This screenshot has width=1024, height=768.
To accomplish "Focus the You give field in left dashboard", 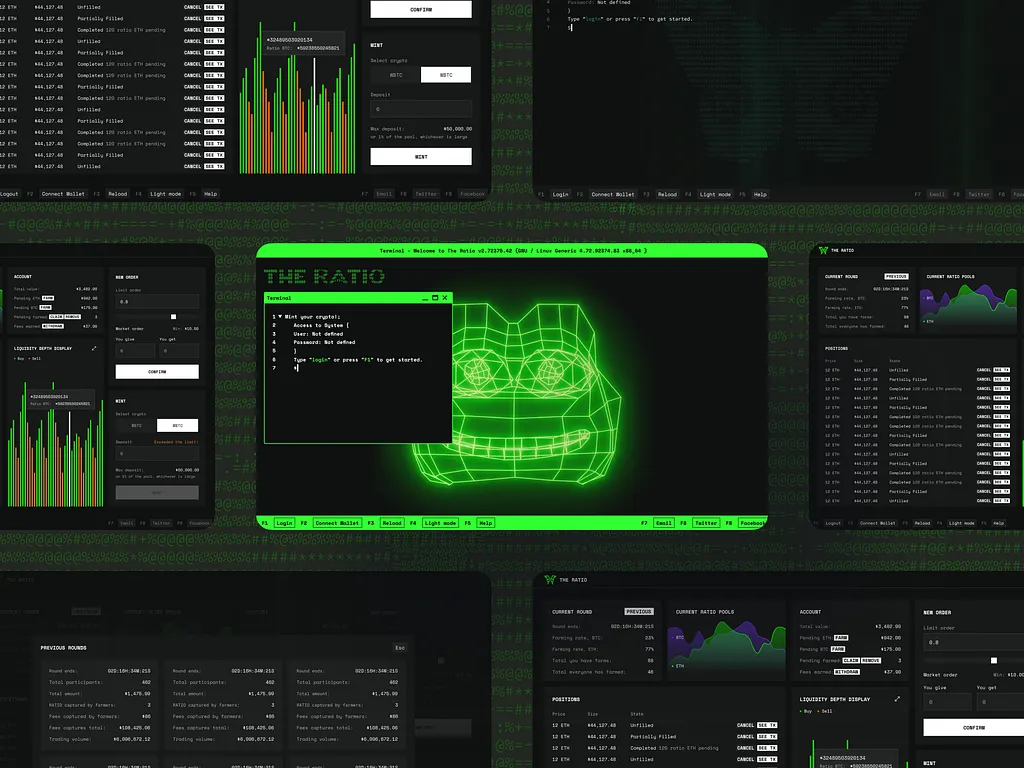I will [x=135, y=351].
